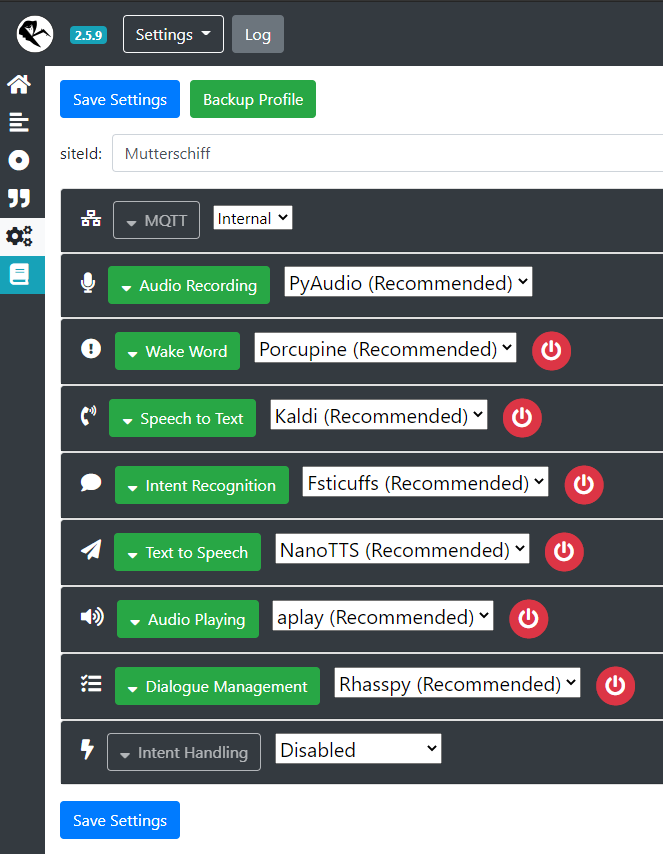The image size is (663, 854).
Task: Focus the siteId input field
Action: [387, 153]
